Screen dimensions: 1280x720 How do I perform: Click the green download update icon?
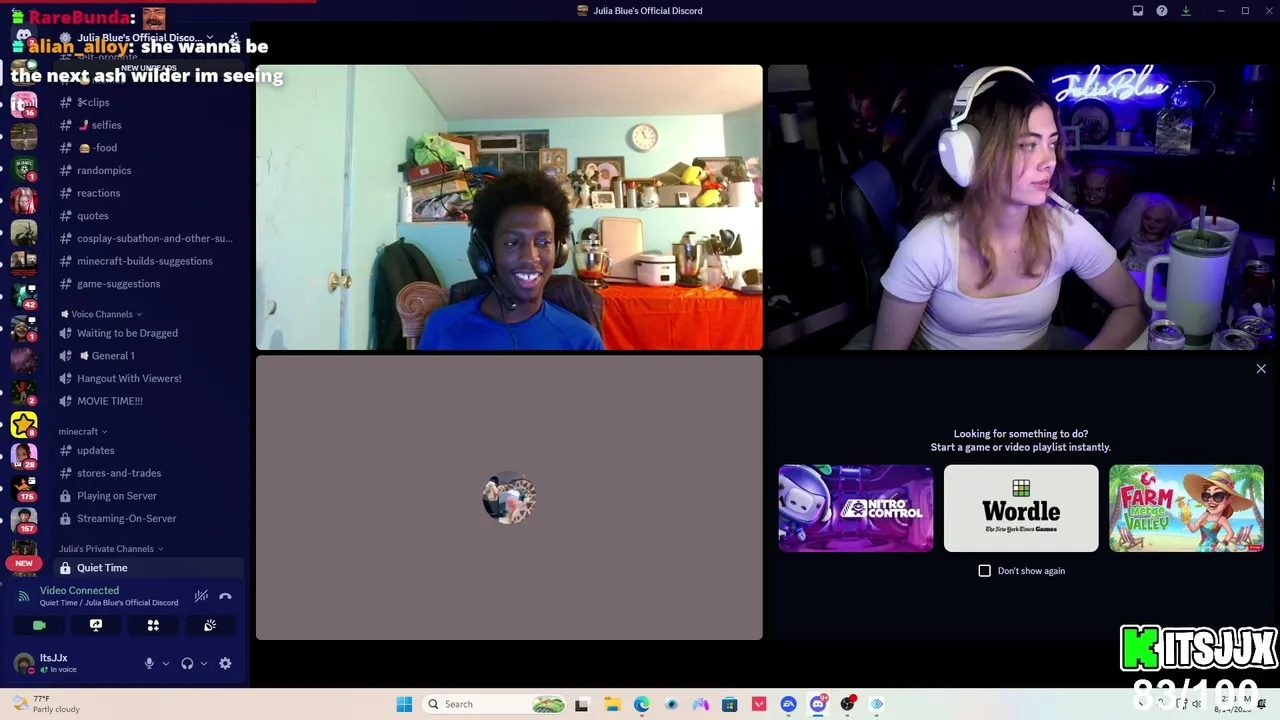[x=1186, y=11]
